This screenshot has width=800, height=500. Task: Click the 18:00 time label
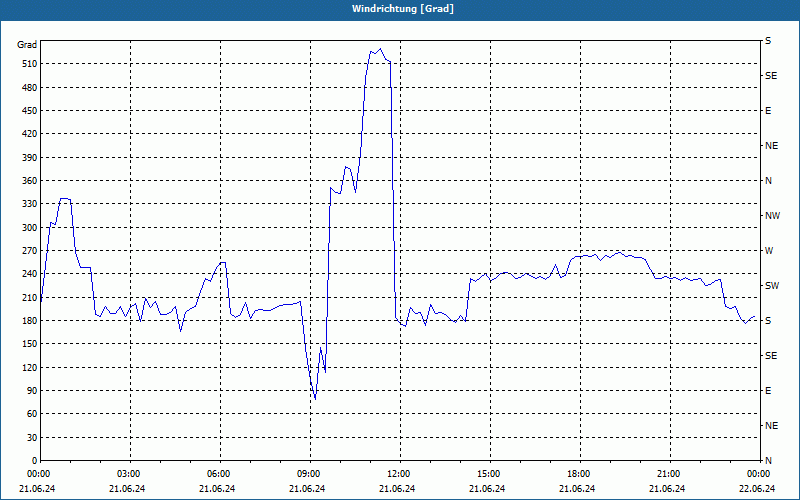pos(579,474)
